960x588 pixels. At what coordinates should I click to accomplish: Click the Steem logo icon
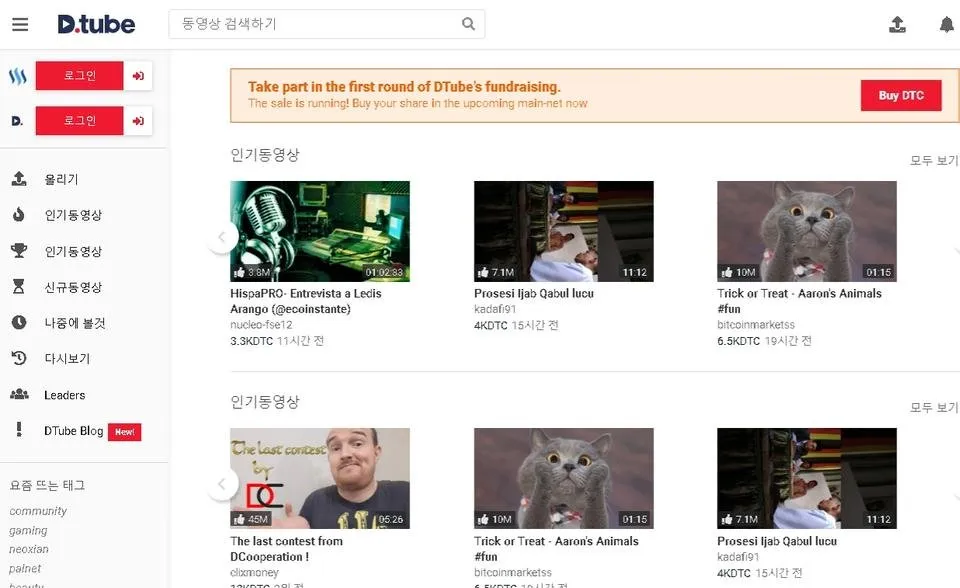(18, 77)
